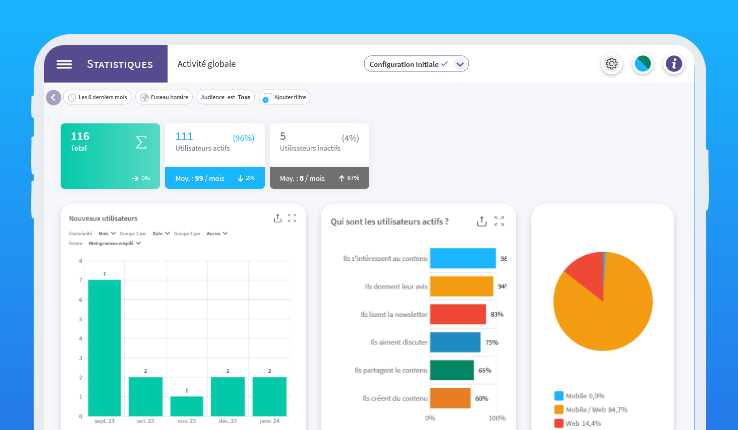
Task: Click the Qui sont les utilisateurs actifs title
Action: pyautogui.click(x=389, y=222)
